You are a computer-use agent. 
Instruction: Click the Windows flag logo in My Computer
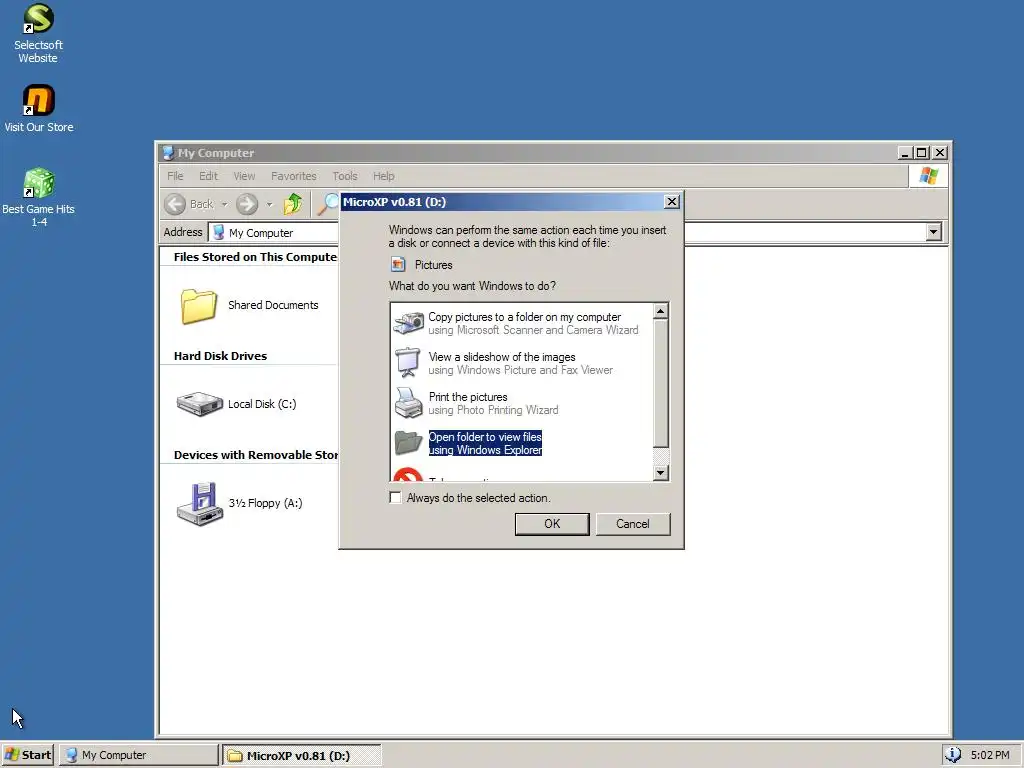[928, 176]
